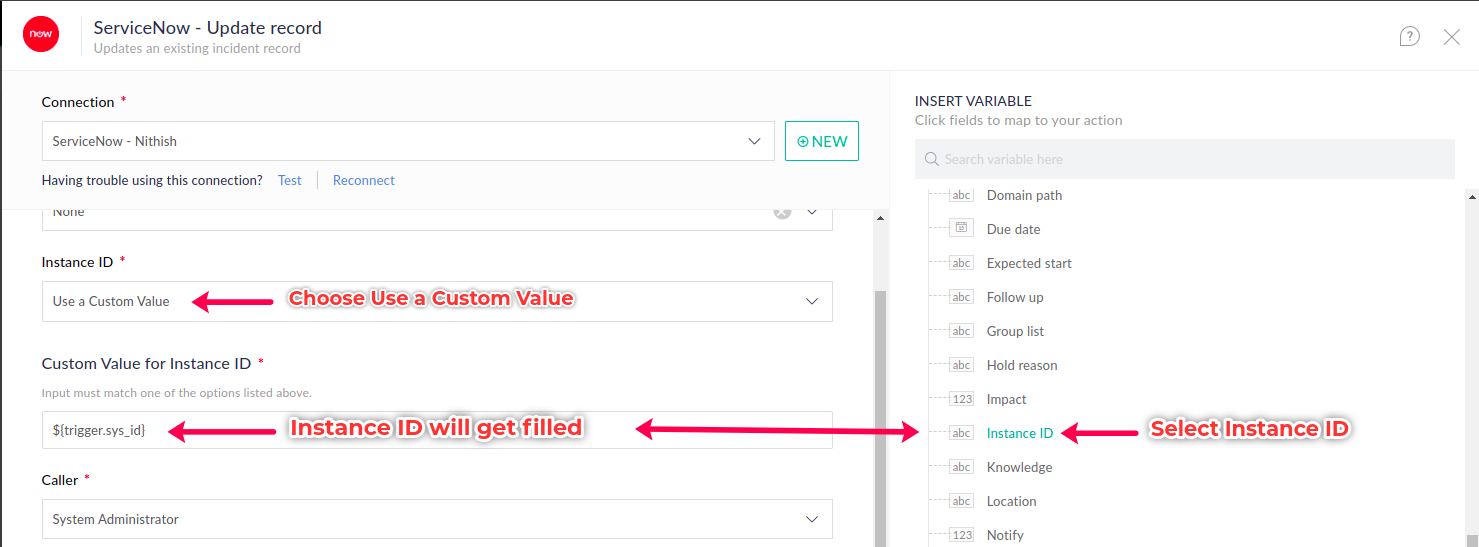Click the 123 icon beside Notify

tap(961, 535)
